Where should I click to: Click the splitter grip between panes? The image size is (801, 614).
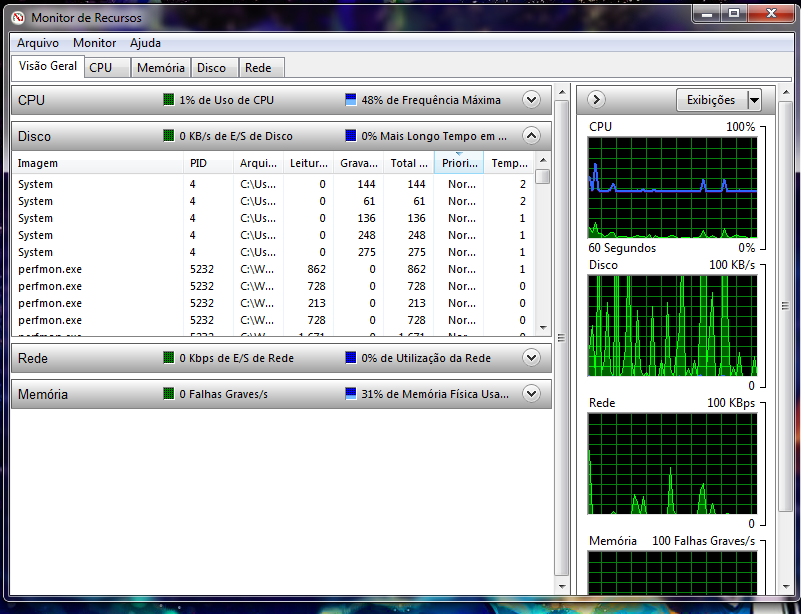[562, 338]
